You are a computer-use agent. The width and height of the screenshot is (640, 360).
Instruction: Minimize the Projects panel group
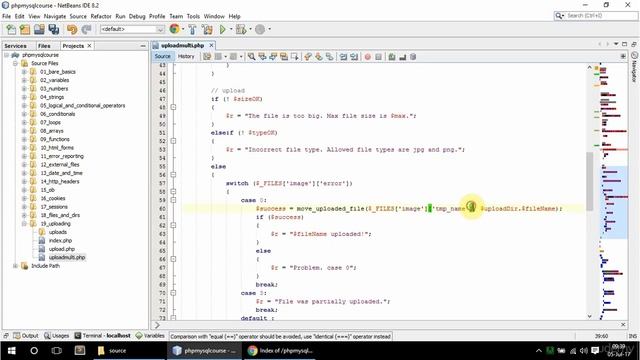(x=143, y=46)
